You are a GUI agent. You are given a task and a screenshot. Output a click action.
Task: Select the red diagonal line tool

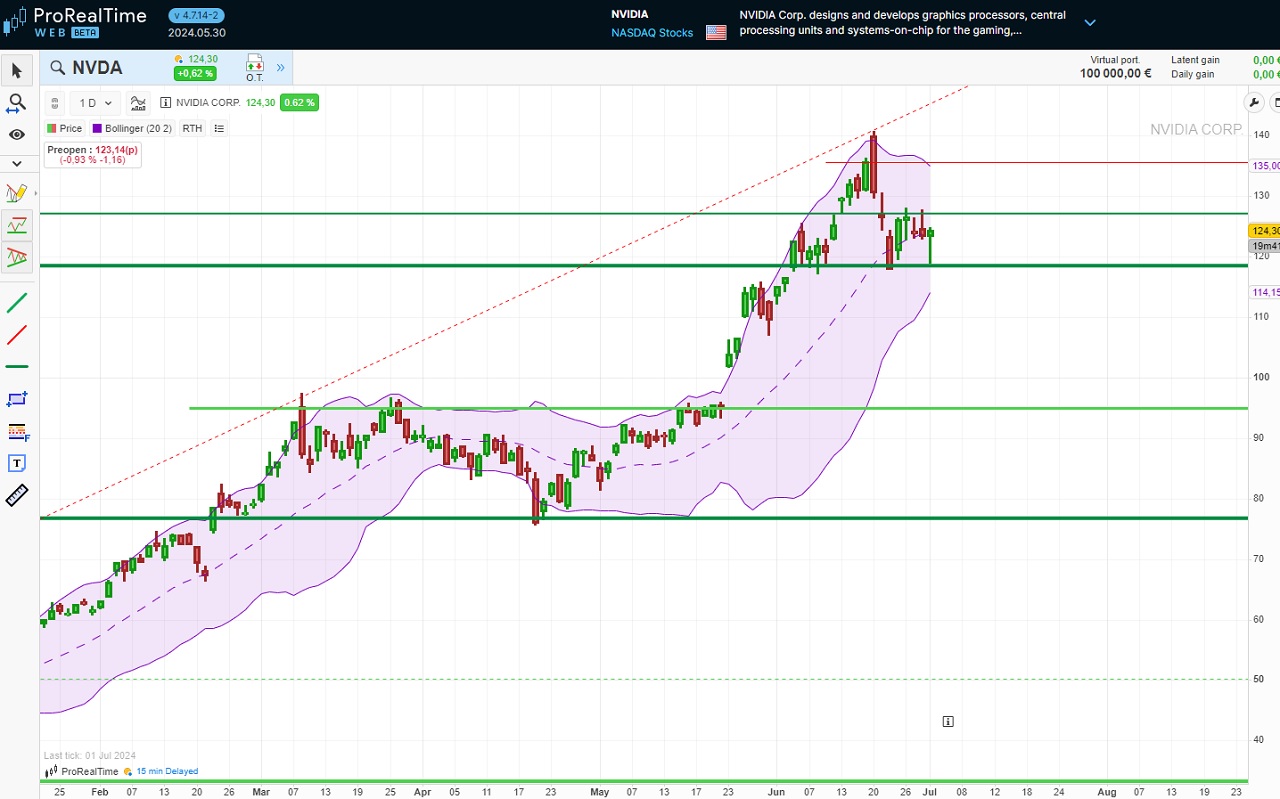(x=17, y=335)
